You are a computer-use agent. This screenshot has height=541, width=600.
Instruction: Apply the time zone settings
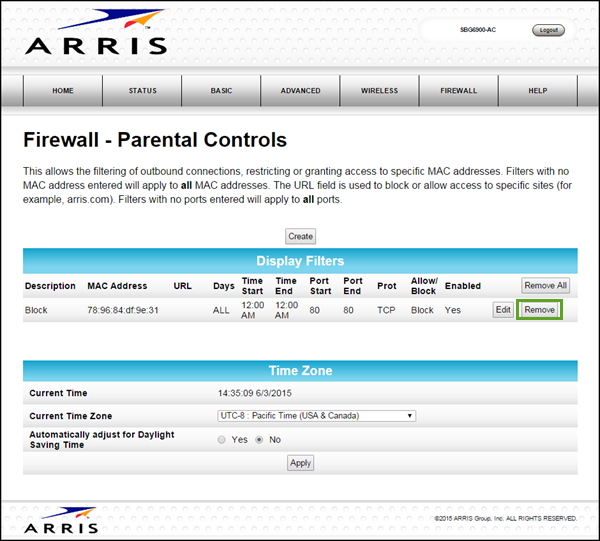tap(300, 463)
